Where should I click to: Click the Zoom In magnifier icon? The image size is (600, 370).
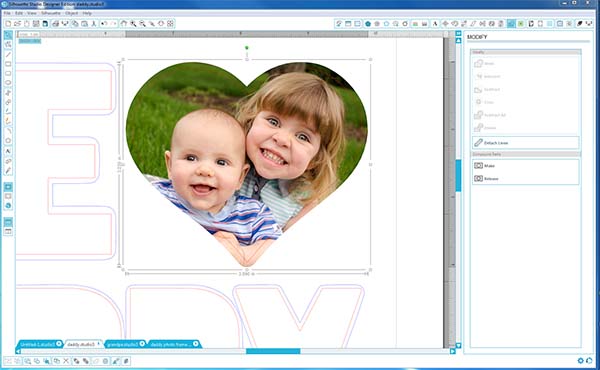(133, 24)
